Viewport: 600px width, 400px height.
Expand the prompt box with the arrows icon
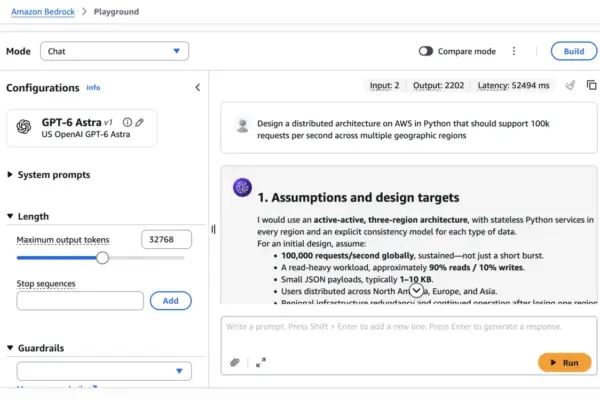261,362
